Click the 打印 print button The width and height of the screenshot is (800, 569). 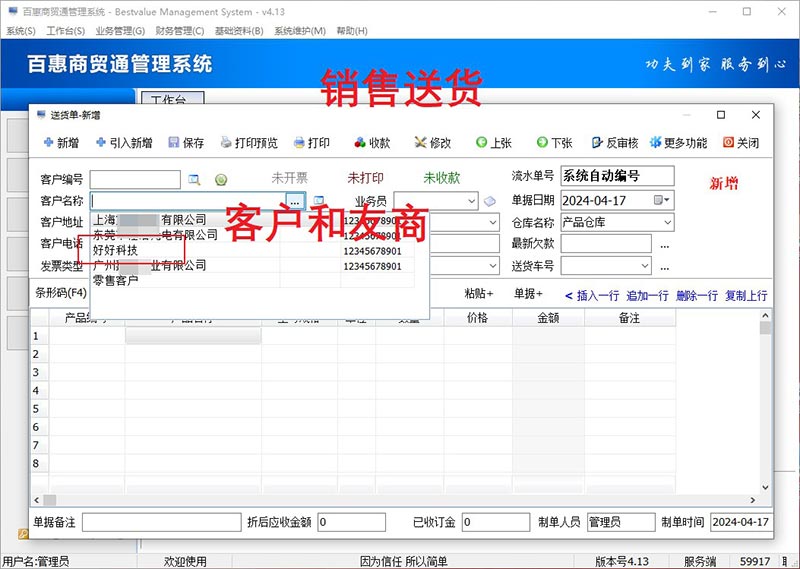(x=312, y=143)
